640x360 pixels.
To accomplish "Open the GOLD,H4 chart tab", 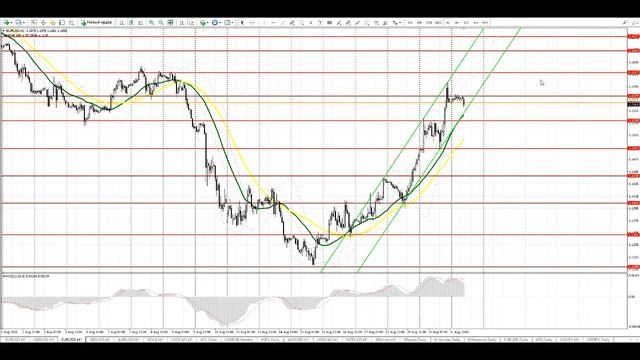I will 155,340.
